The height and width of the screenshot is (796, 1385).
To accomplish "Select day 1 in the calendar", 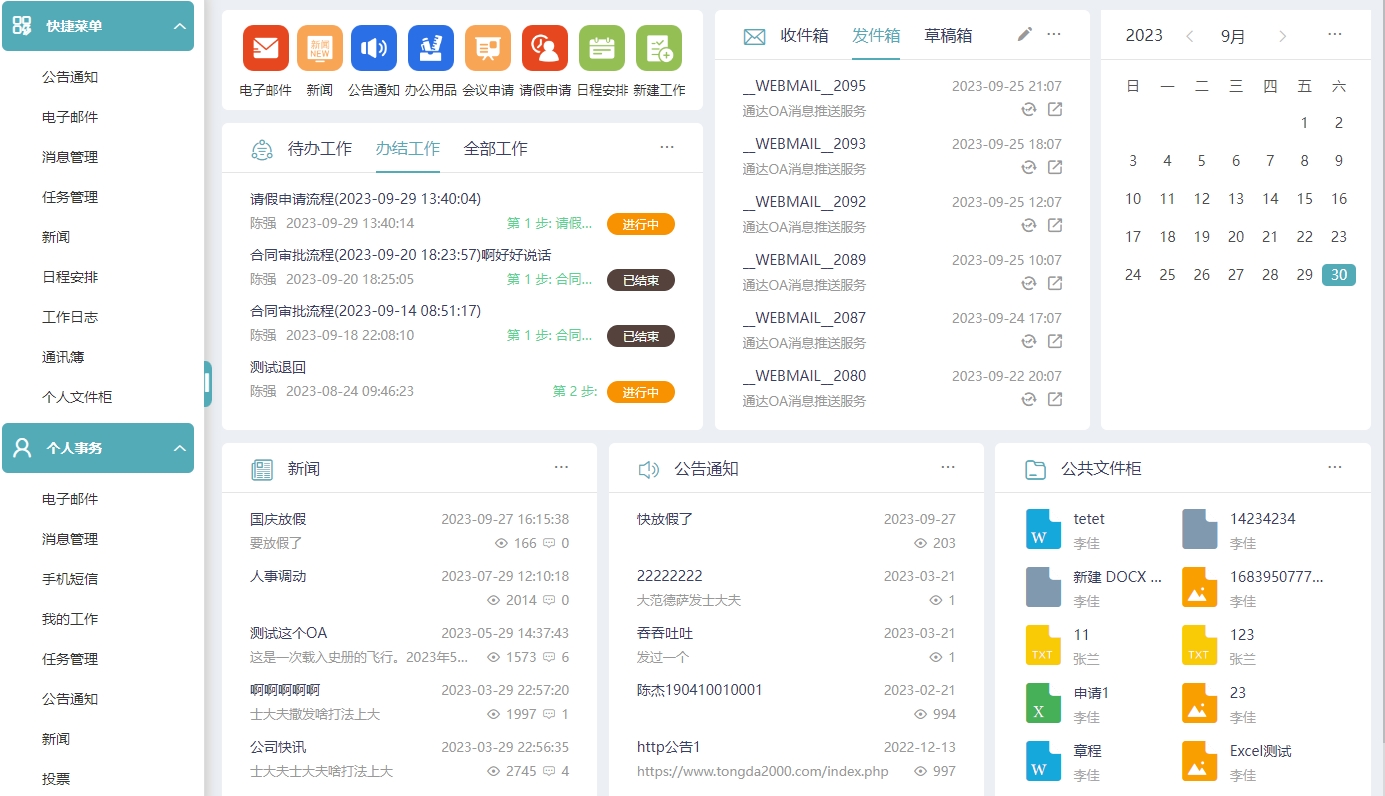I will (1304, 123).
